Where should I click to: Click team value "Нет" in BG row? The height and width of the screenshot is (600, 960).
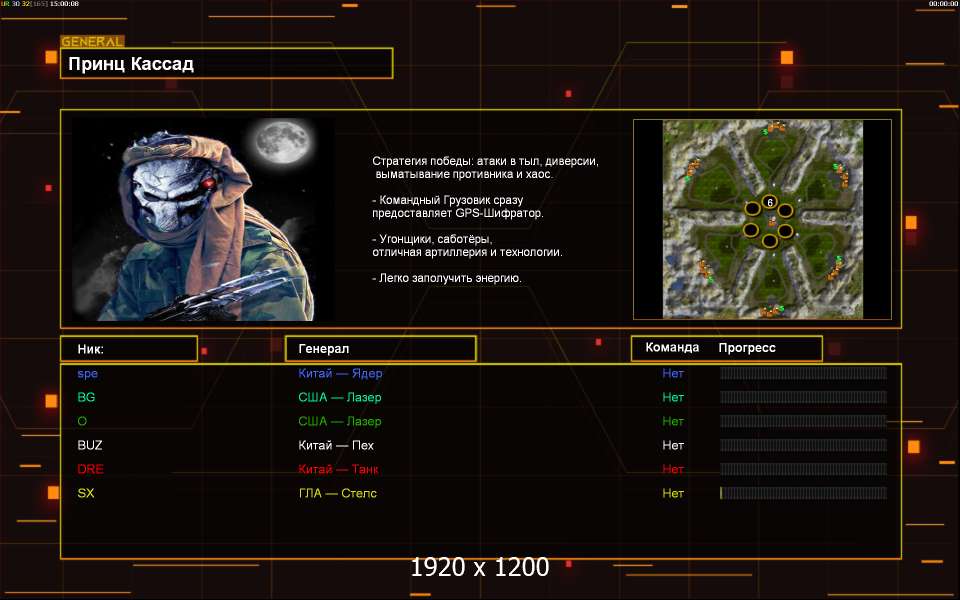[673, 397]
